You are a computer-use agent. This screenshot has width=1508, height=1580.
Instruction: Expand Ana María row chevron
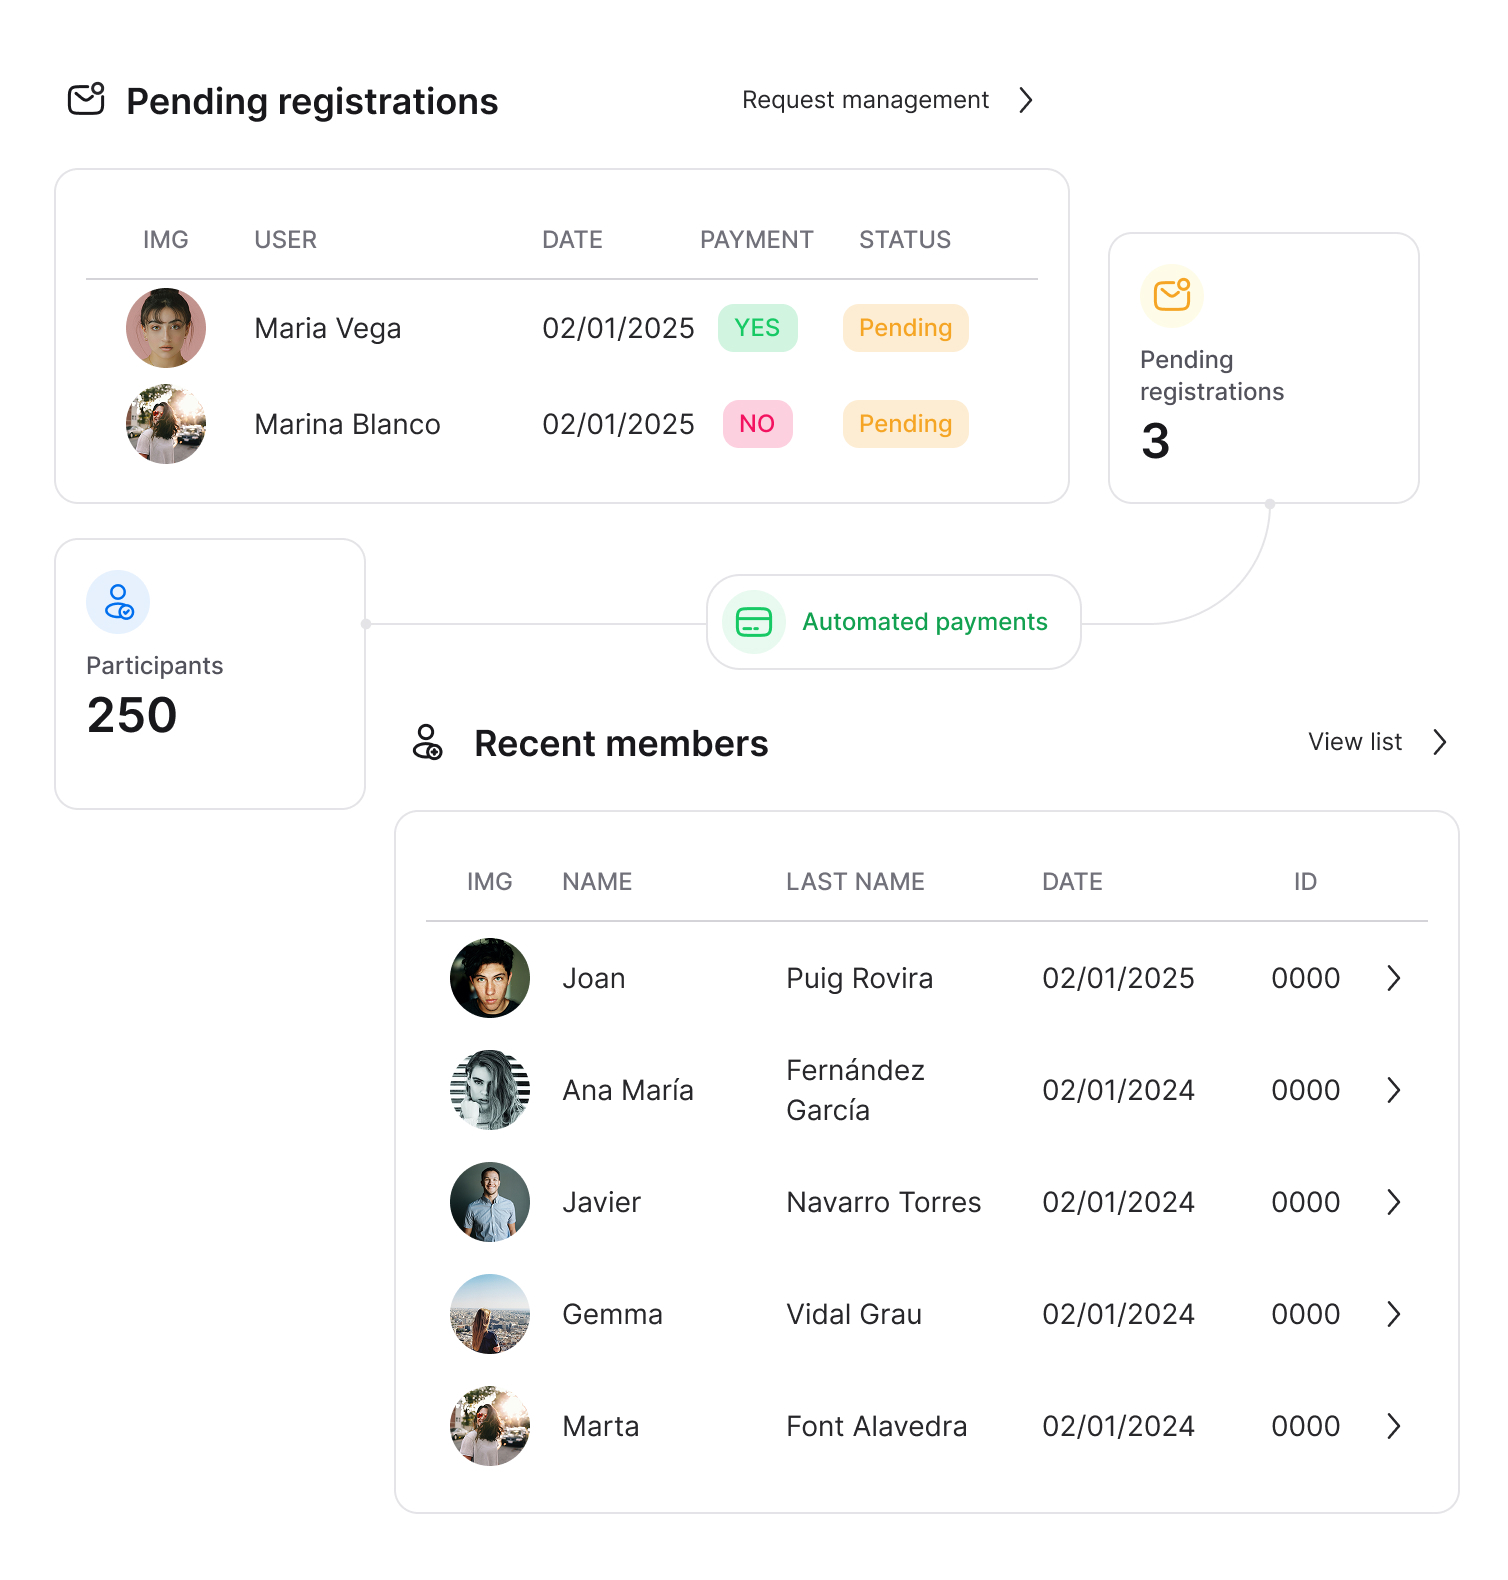pyautogui.click(x=1393, y=1090)
